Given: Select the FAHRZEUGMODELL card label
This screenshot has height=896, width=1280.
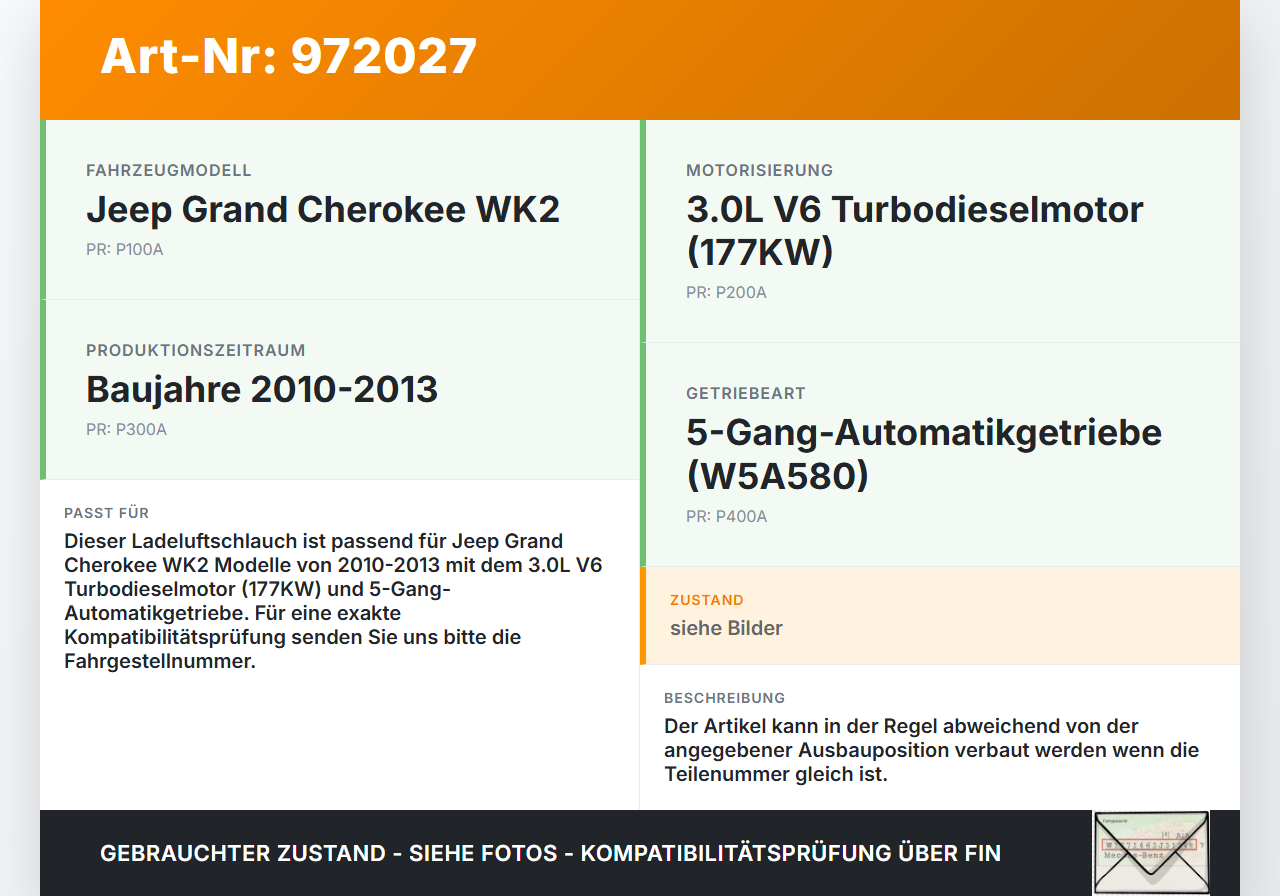Looking at the screenshot, I should tap(169, 170).
